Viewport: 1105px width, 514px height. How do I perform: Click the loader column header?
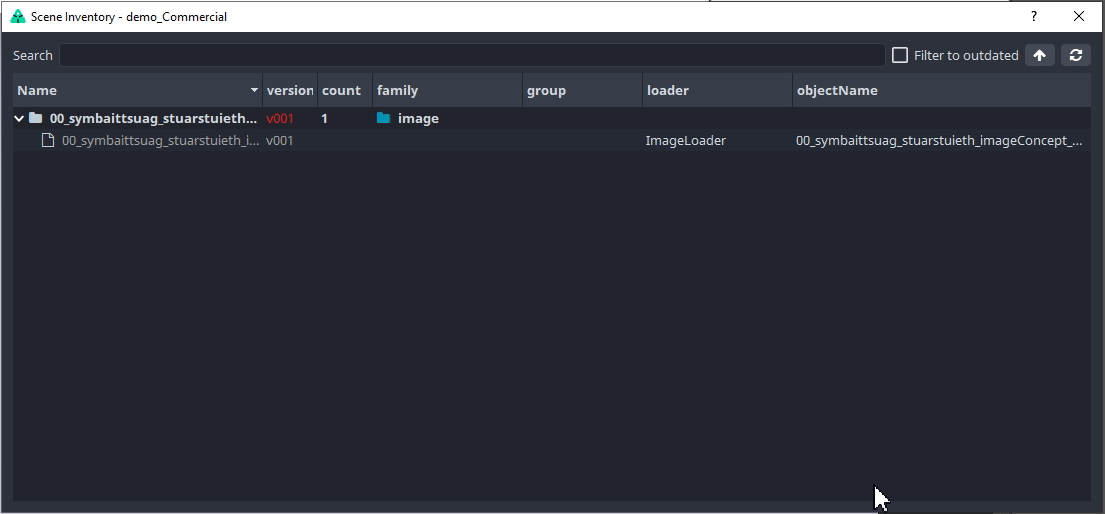coord(716,91)
